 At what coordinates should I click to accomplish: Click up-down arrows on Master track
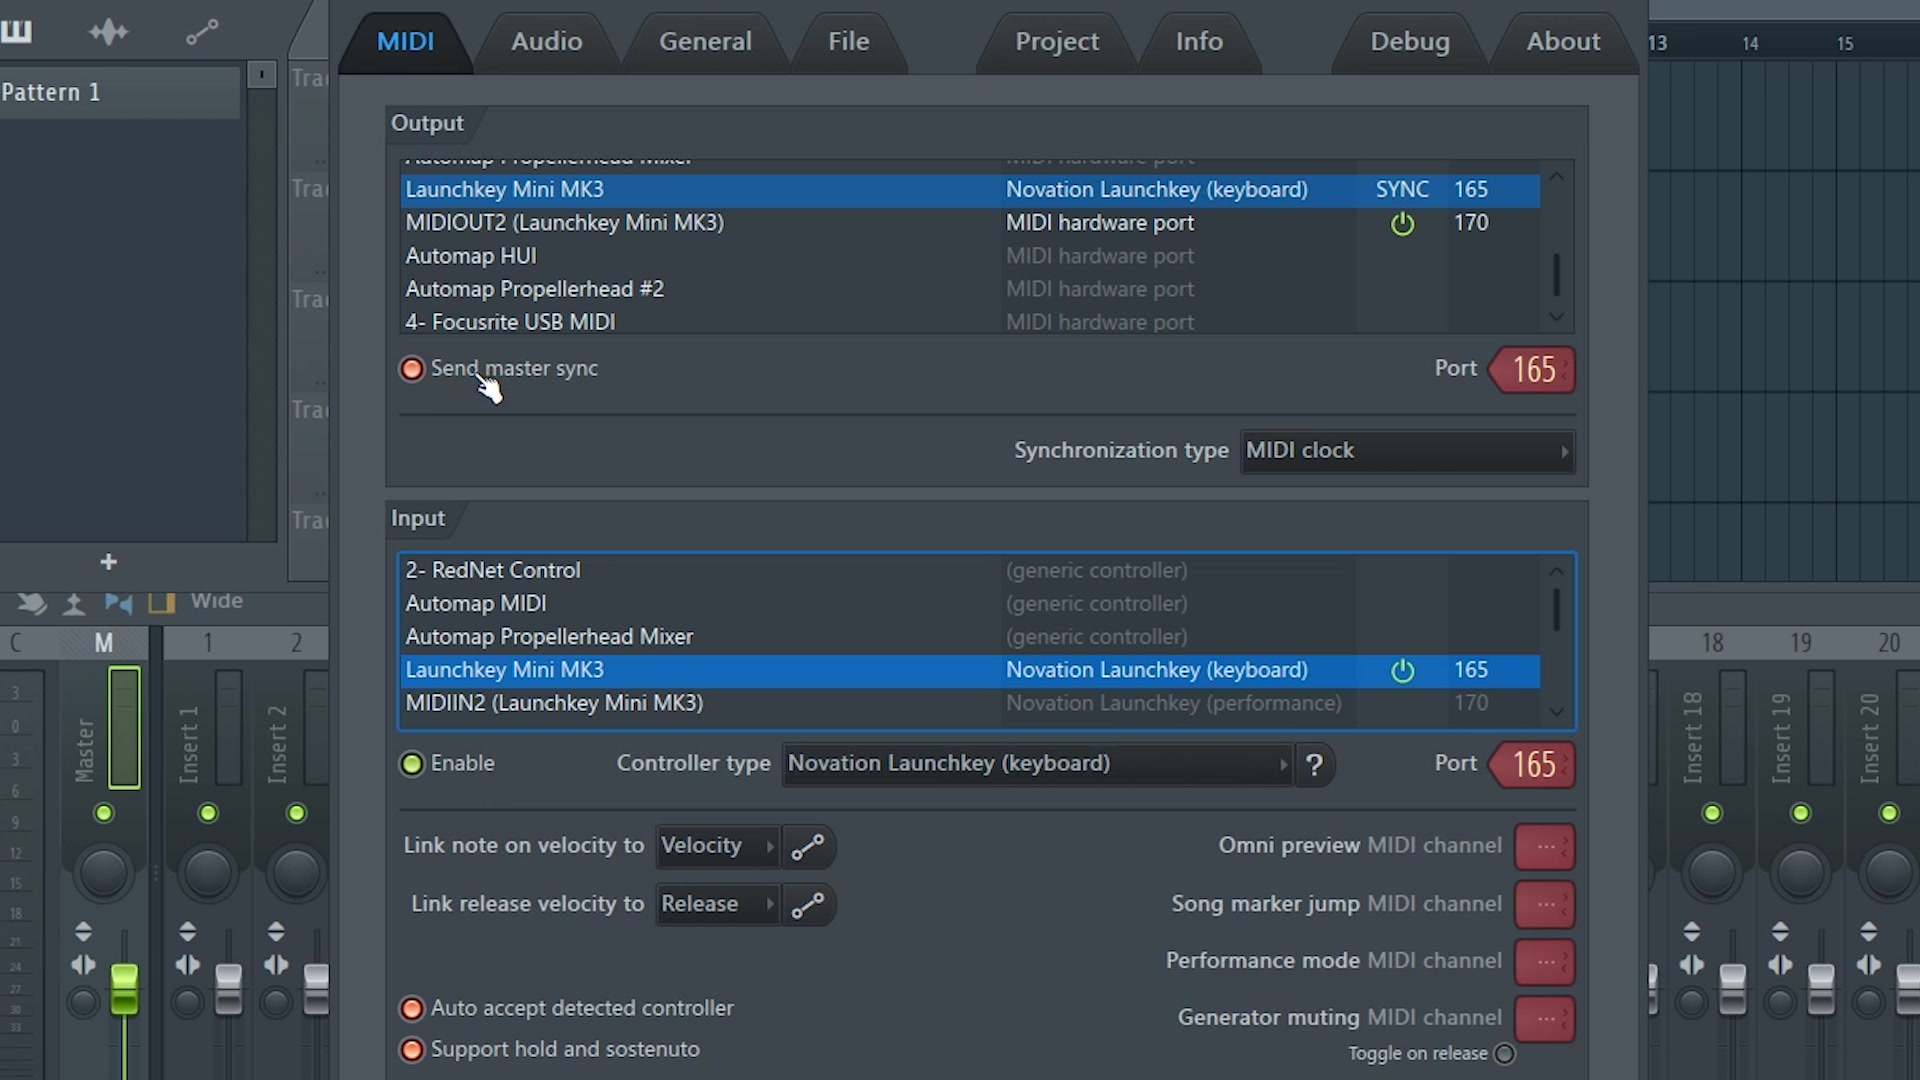(x=83, y=932)
